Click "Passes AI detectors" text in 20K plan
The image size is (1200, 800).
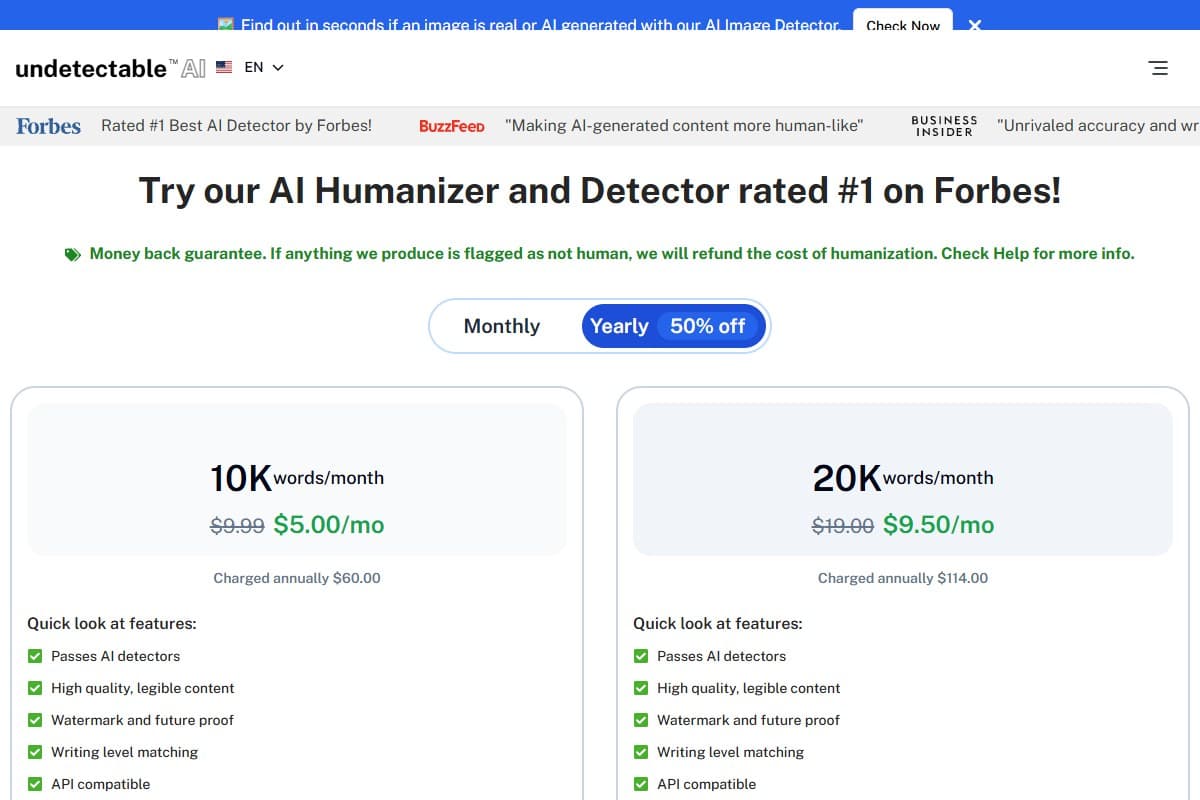(722, 656)
